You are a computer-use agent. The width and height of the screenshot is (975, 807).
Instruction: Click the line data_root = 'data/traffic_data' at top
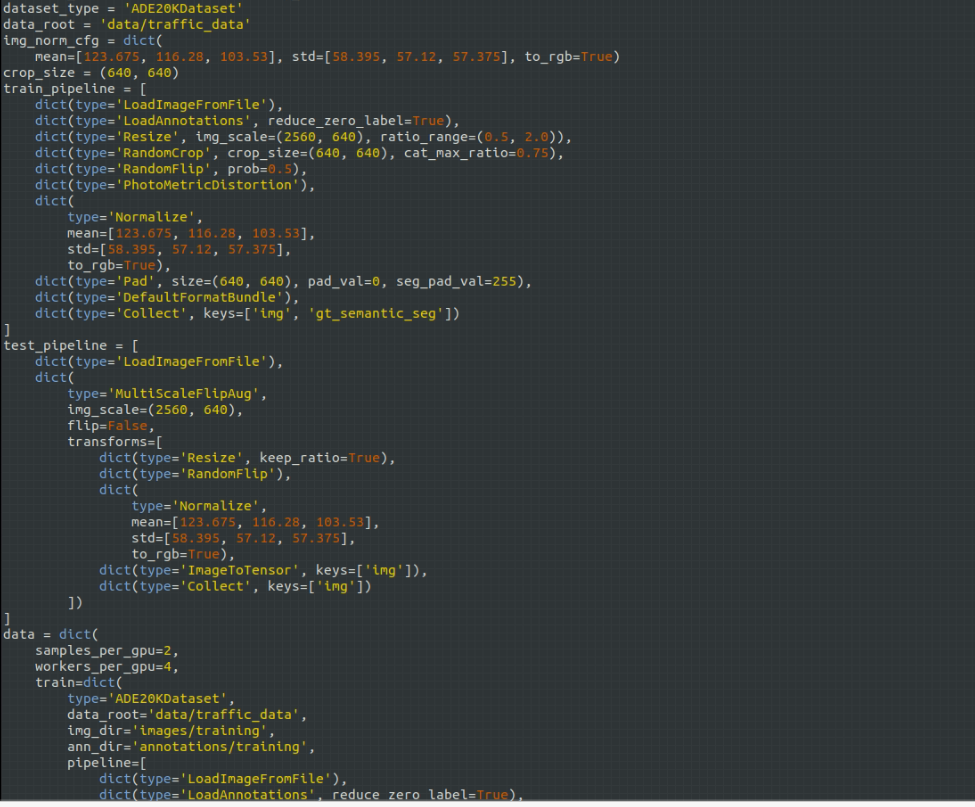[126, 25]
